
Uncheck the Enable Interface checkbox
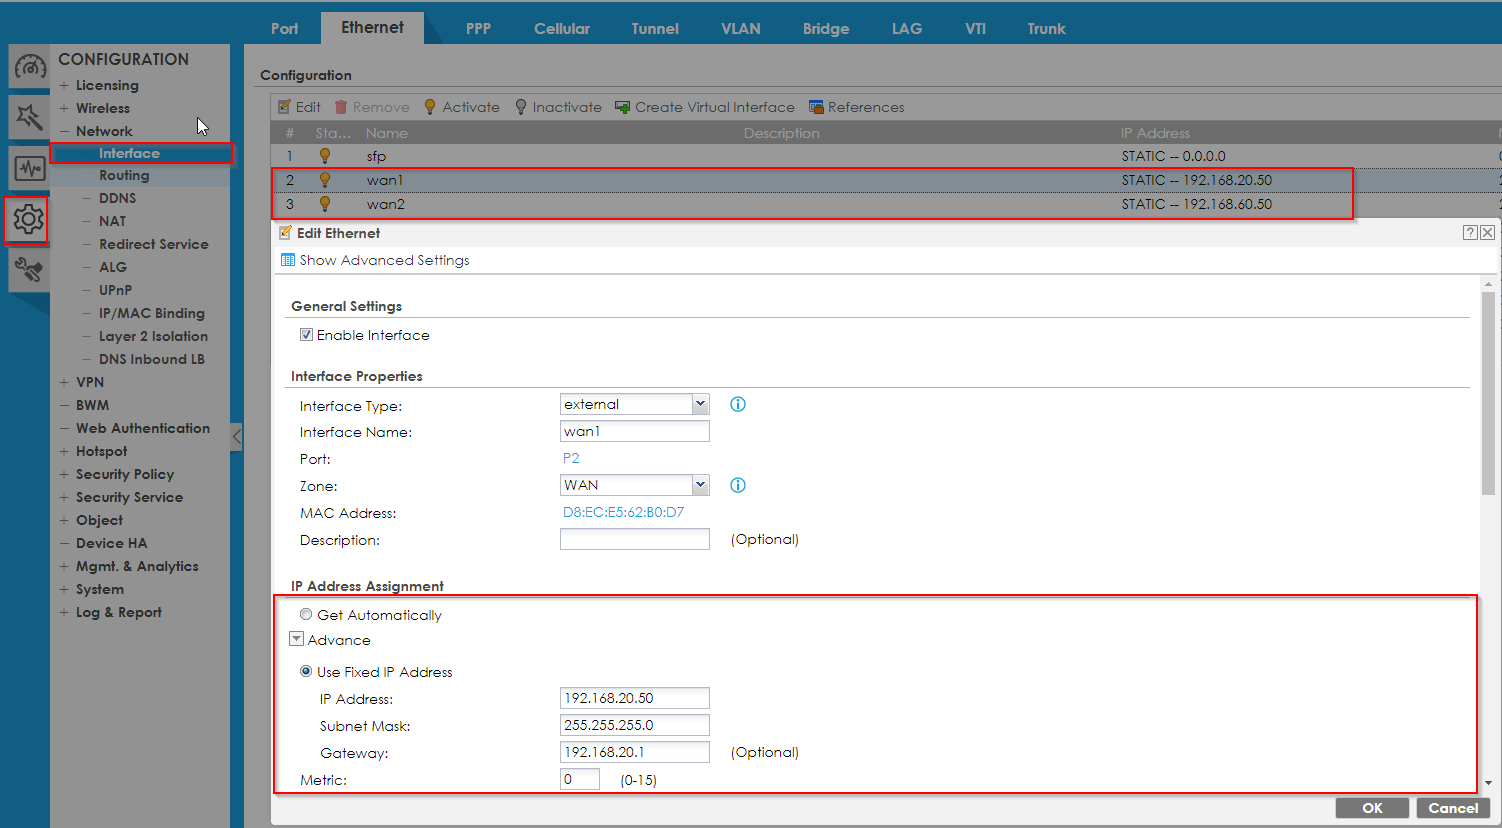306,335
